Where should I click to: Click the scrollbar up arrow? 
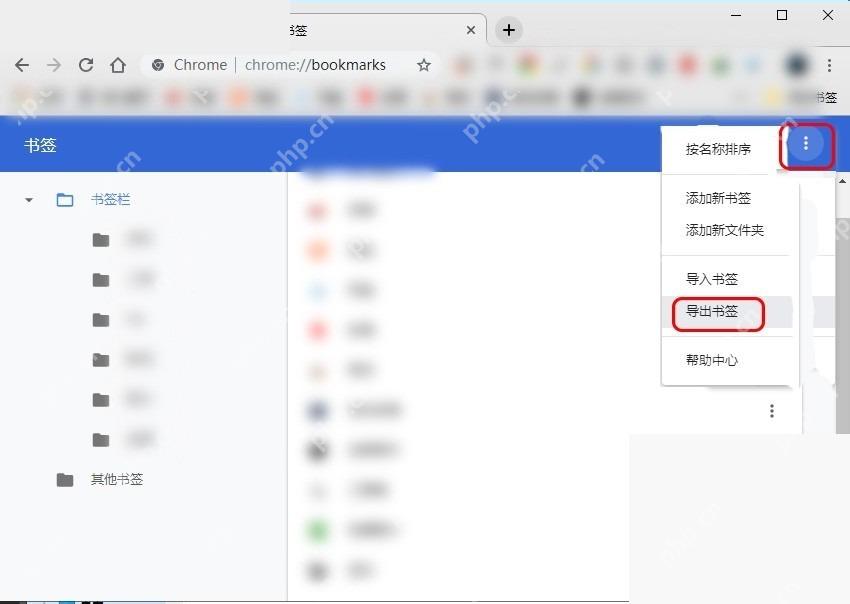point(842,181)
